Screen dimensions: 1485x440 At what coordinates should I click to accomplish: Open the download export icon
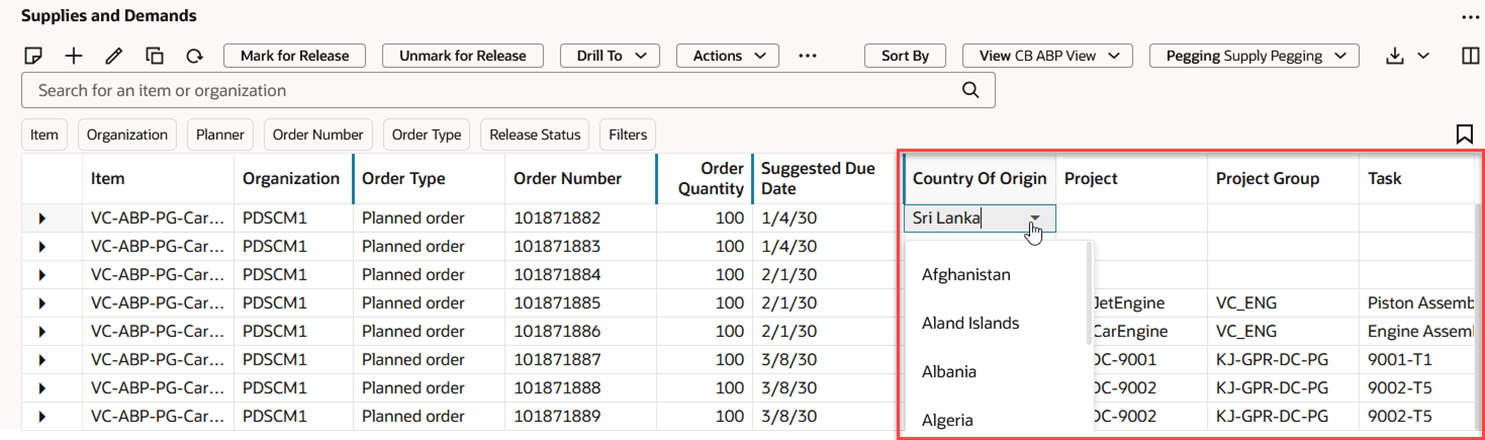pyautogui.click(x=1396, y=56)
